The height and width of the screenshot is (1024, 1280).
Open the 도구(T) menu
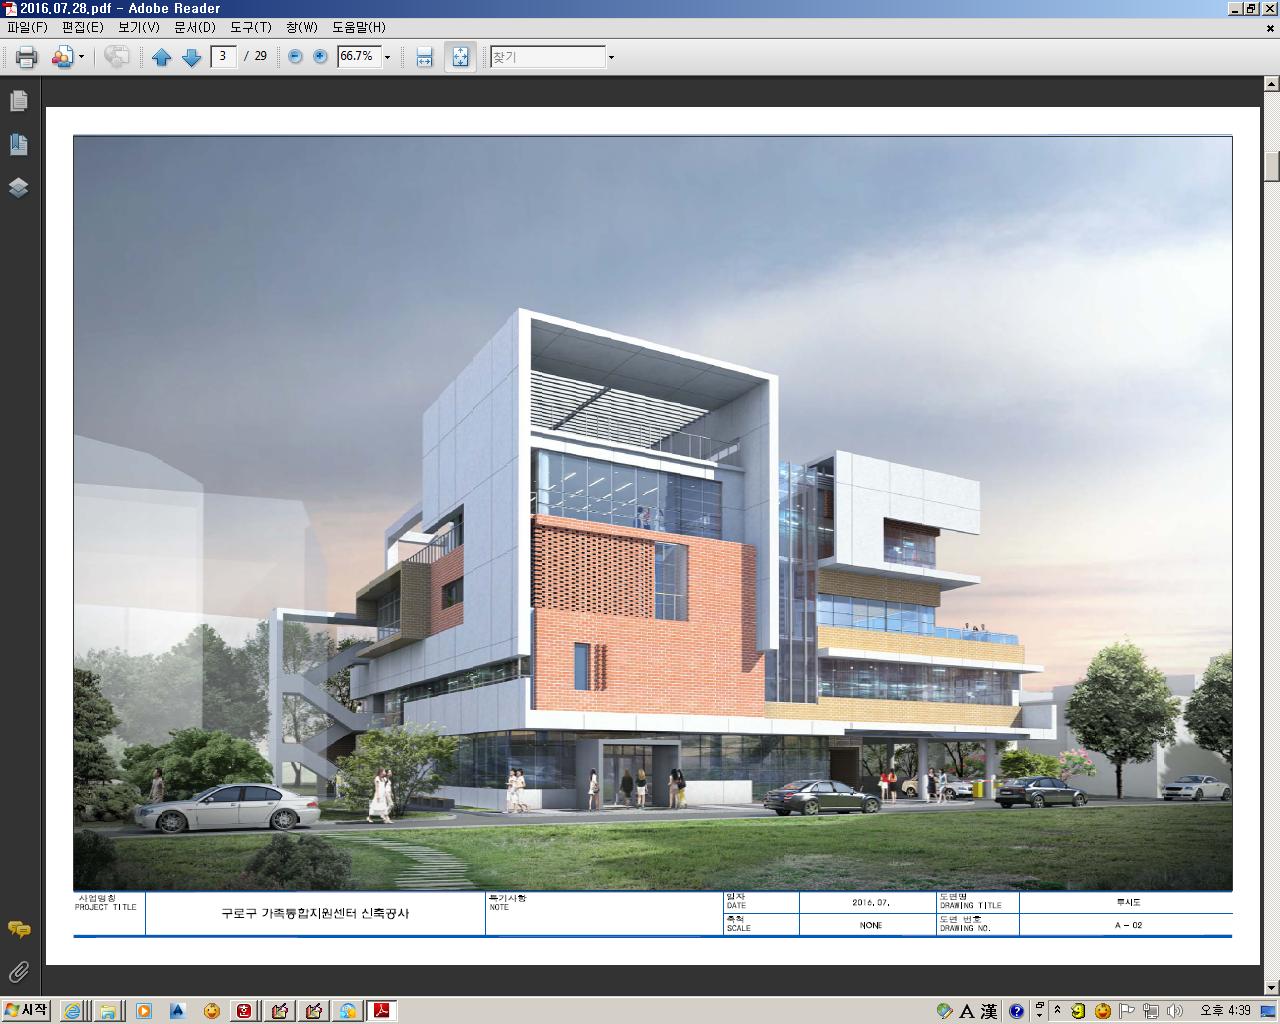tap(250, 27)
